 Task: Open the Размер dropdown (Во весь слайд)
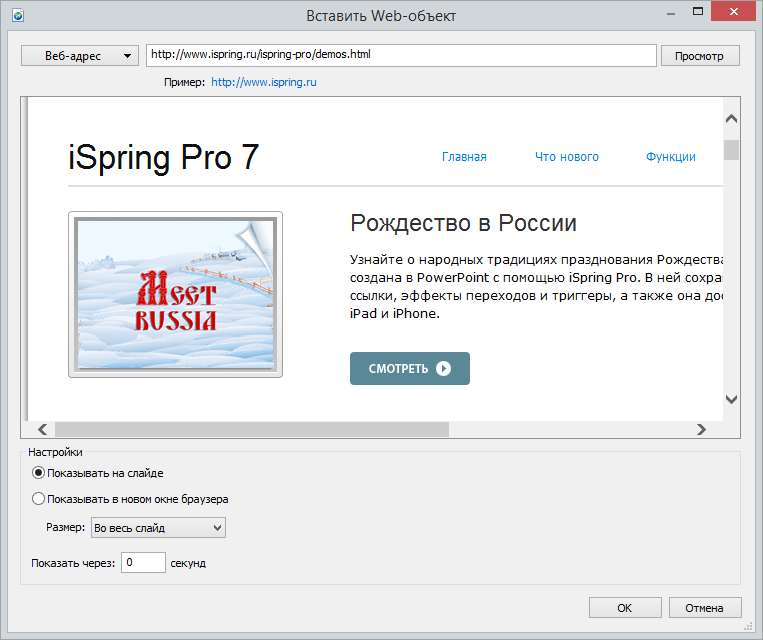158,528
